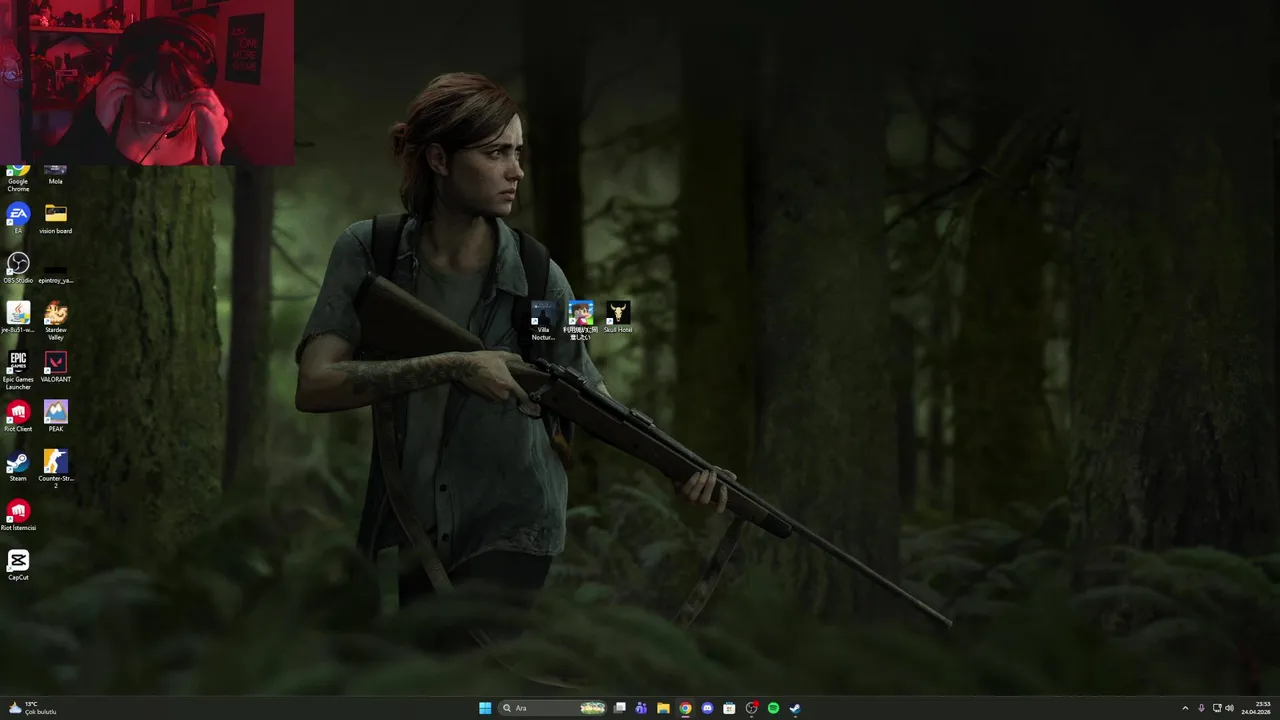1280x720 pixels.
Task: Select the Riot İstemcisi desktop shortcut
Action: click(x=18, y=515)
